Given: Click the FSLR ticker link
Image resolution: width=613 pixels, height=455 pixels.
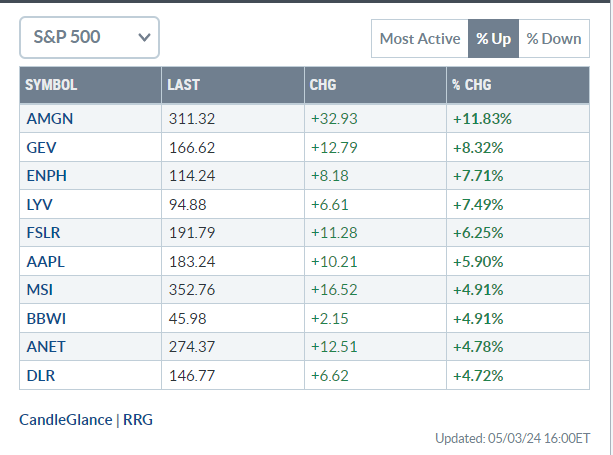Looking at the screenshot, I should (46, 233).
